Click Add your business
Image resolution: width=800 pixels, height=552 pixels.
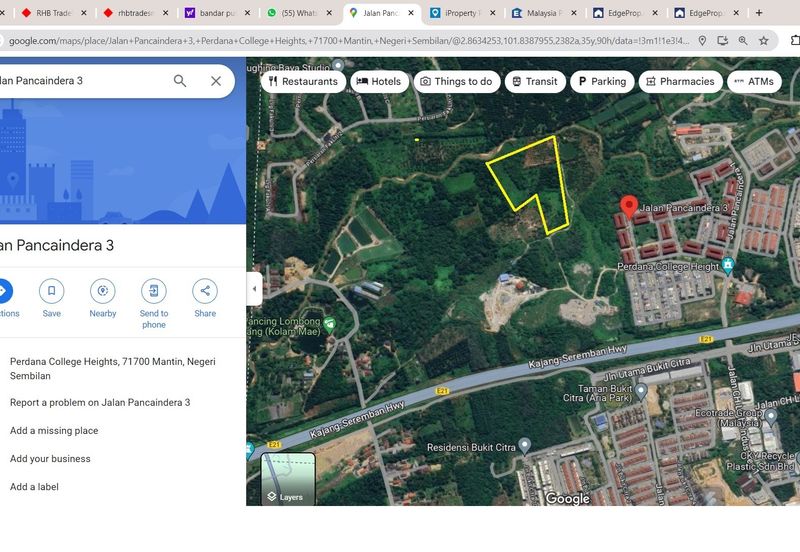[50, 459]
